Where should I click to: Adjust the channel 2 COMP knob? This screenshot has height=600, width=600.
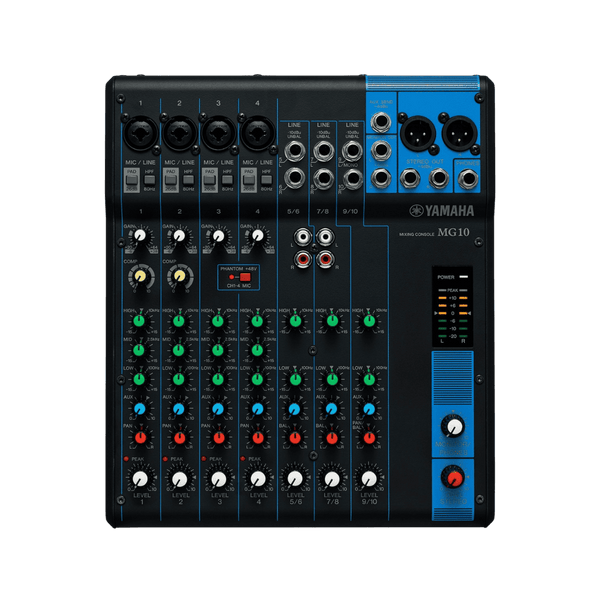click(179, 276)
